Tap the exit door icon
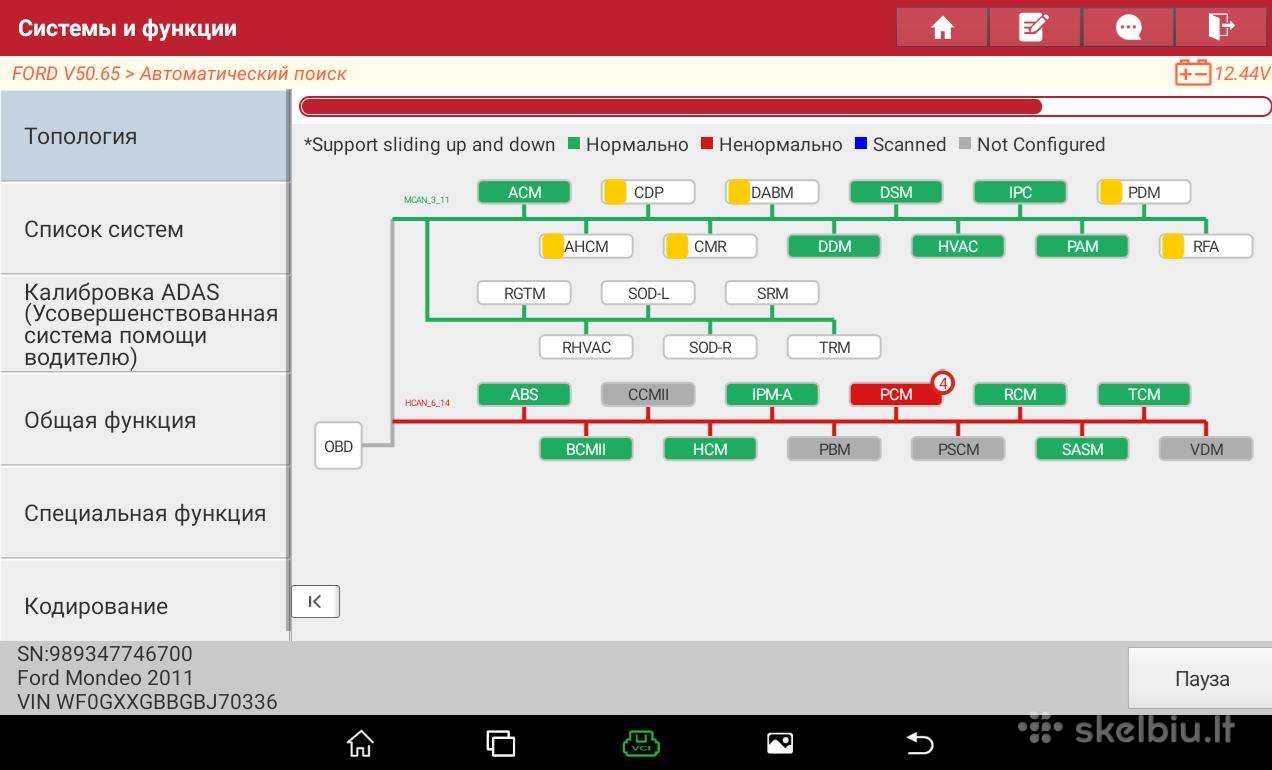Screen dimensions: 1272x770 pyautogui.click(x=1221, y=27)
